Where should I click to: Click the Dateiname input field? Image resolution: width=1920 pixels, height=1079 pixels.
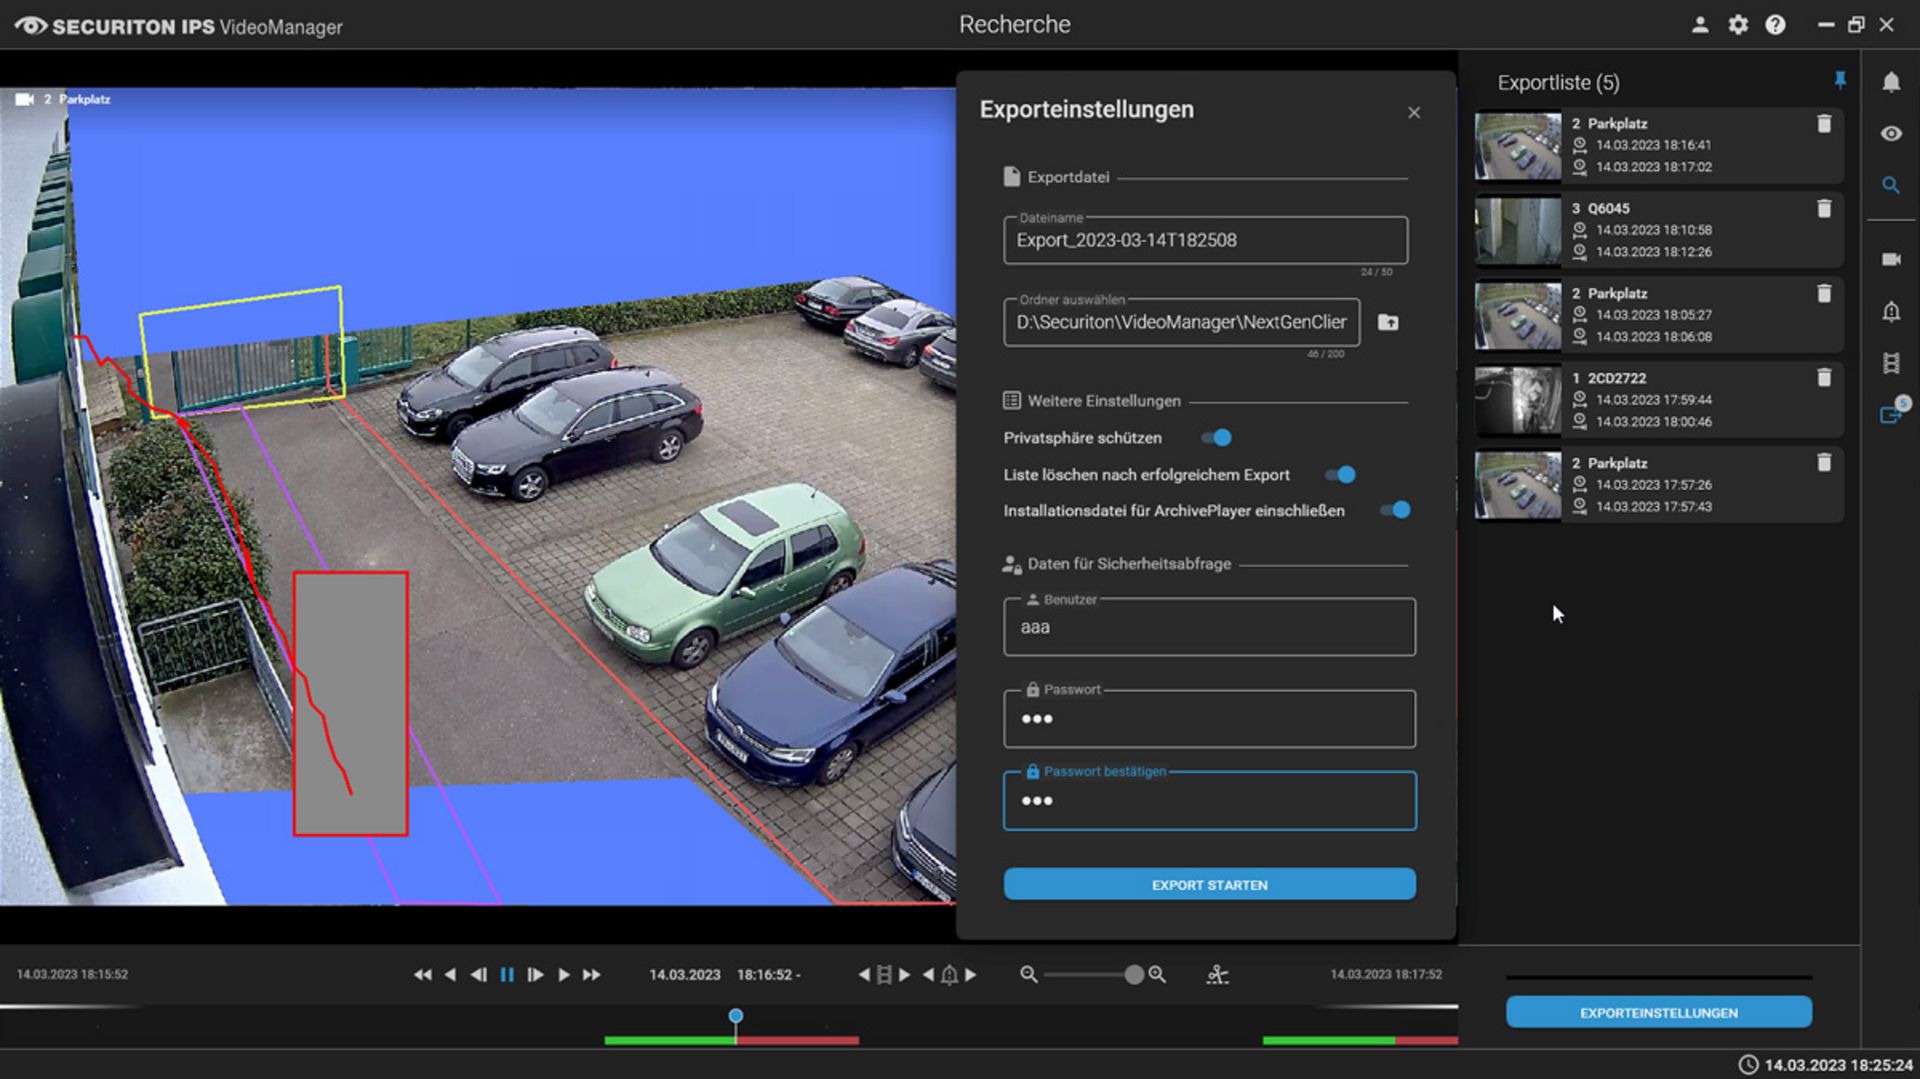point(1206,240)
